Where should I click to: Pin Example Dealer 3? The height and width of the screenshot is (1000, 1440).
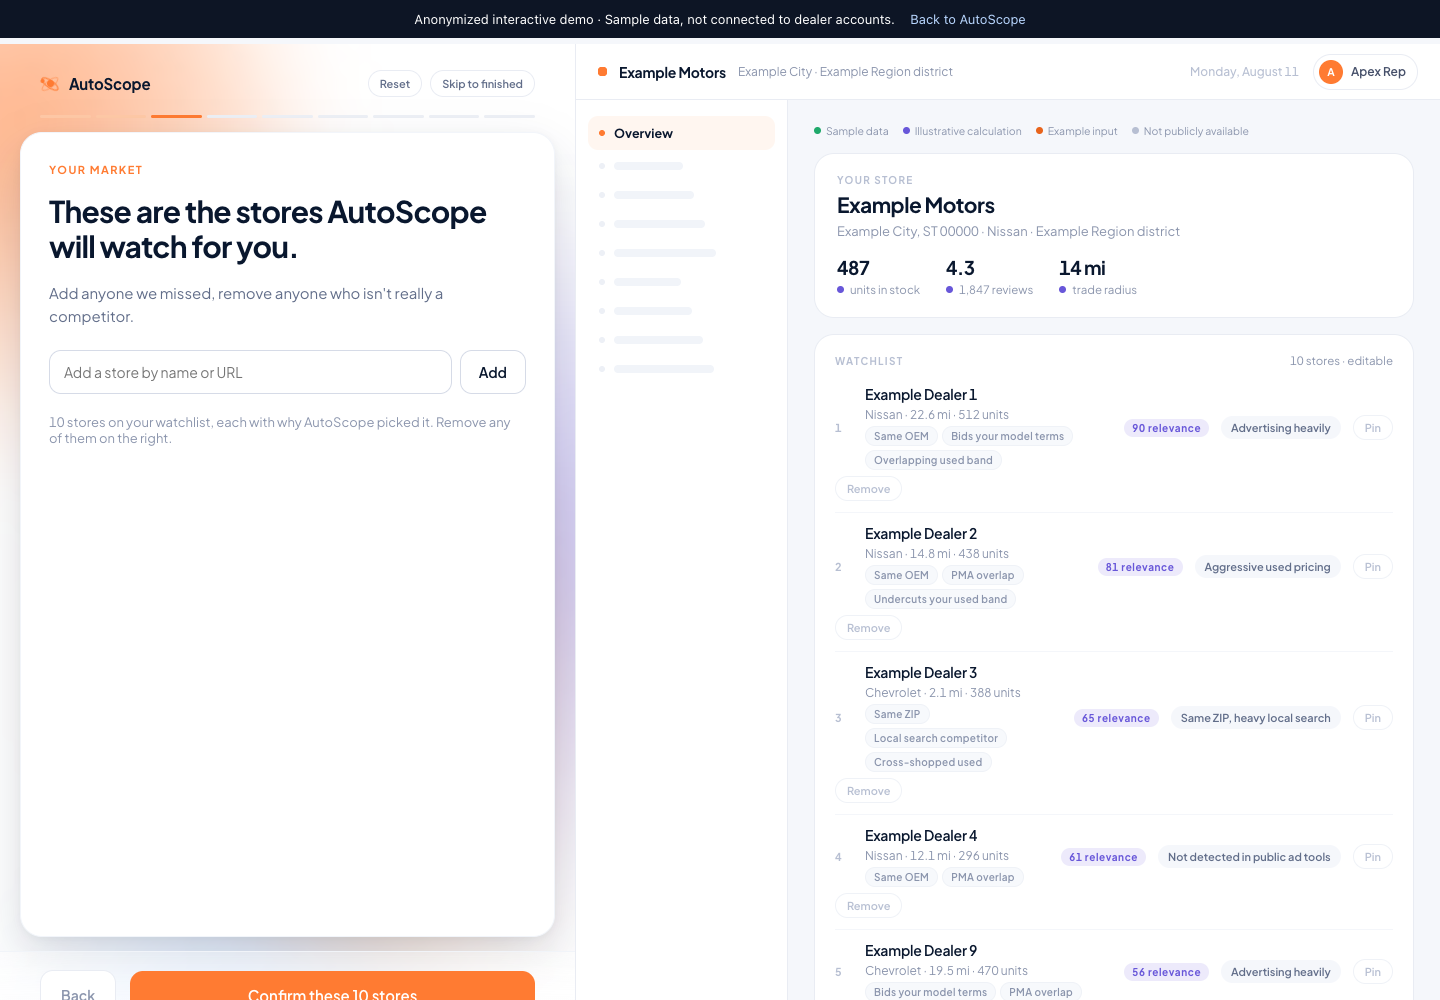(x=1372, y=718)
